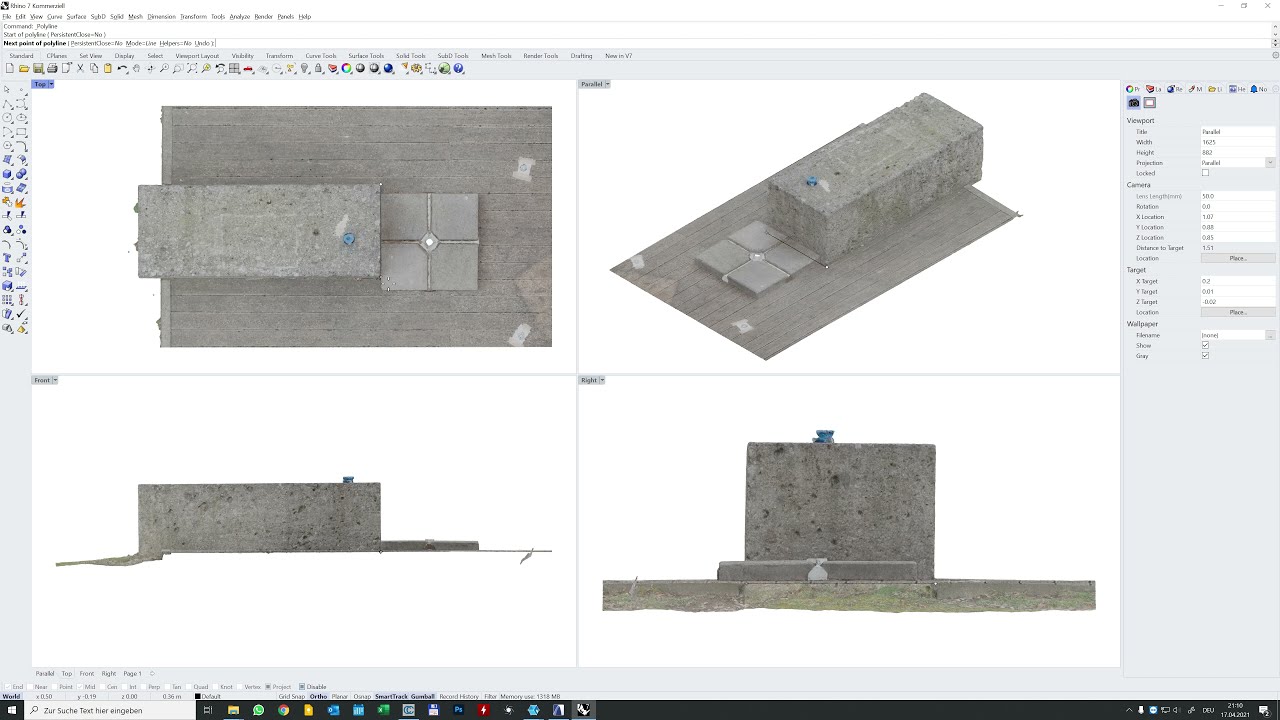The width and height of the screenshot is (1280, 720).
Task: Click the Open file folder icon
Action: 23,68
